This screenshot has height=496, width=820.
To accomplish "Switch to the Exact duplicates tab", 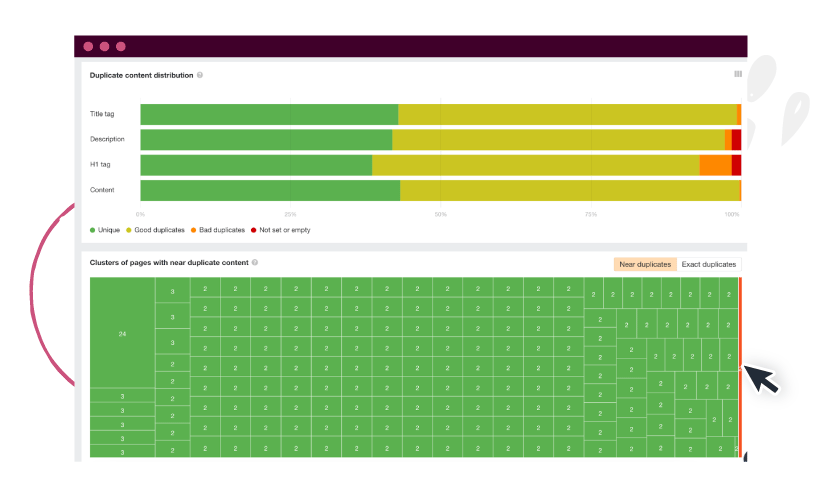I will click(709, 264).
